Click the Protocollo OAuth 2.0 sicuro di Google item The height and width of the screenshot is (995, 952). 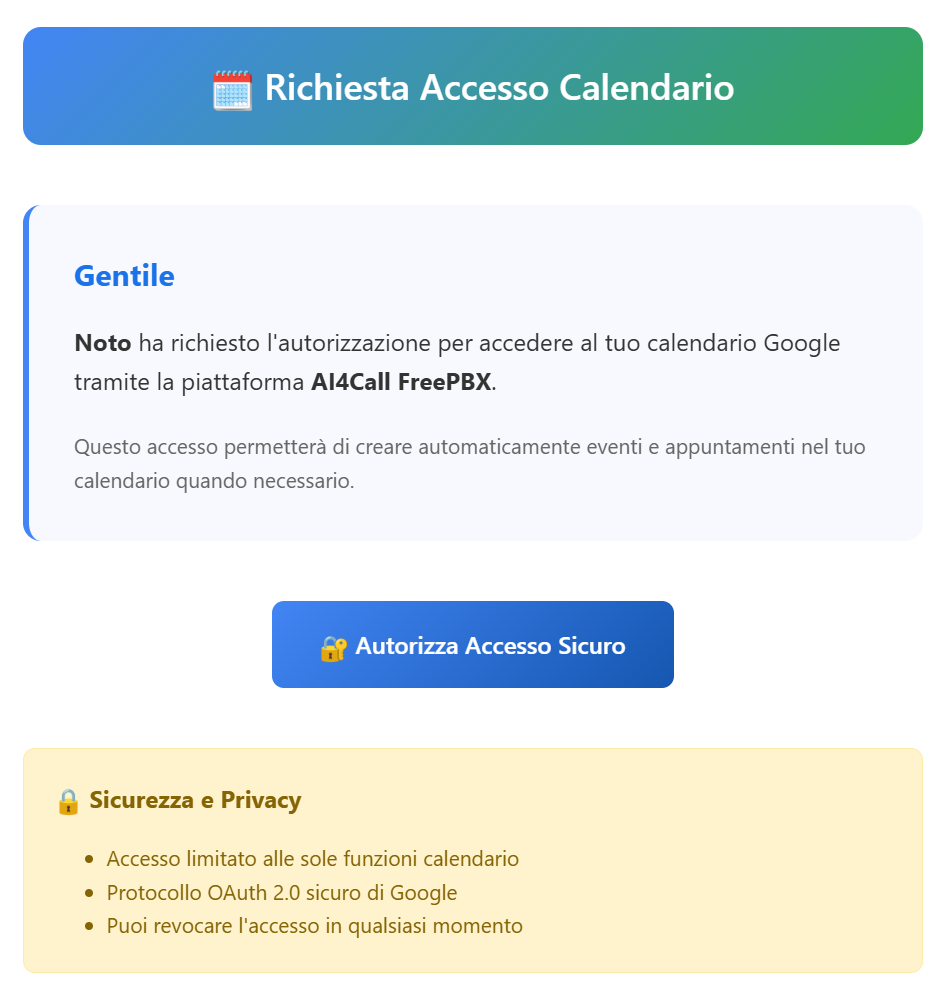click(x=282, y=893)
